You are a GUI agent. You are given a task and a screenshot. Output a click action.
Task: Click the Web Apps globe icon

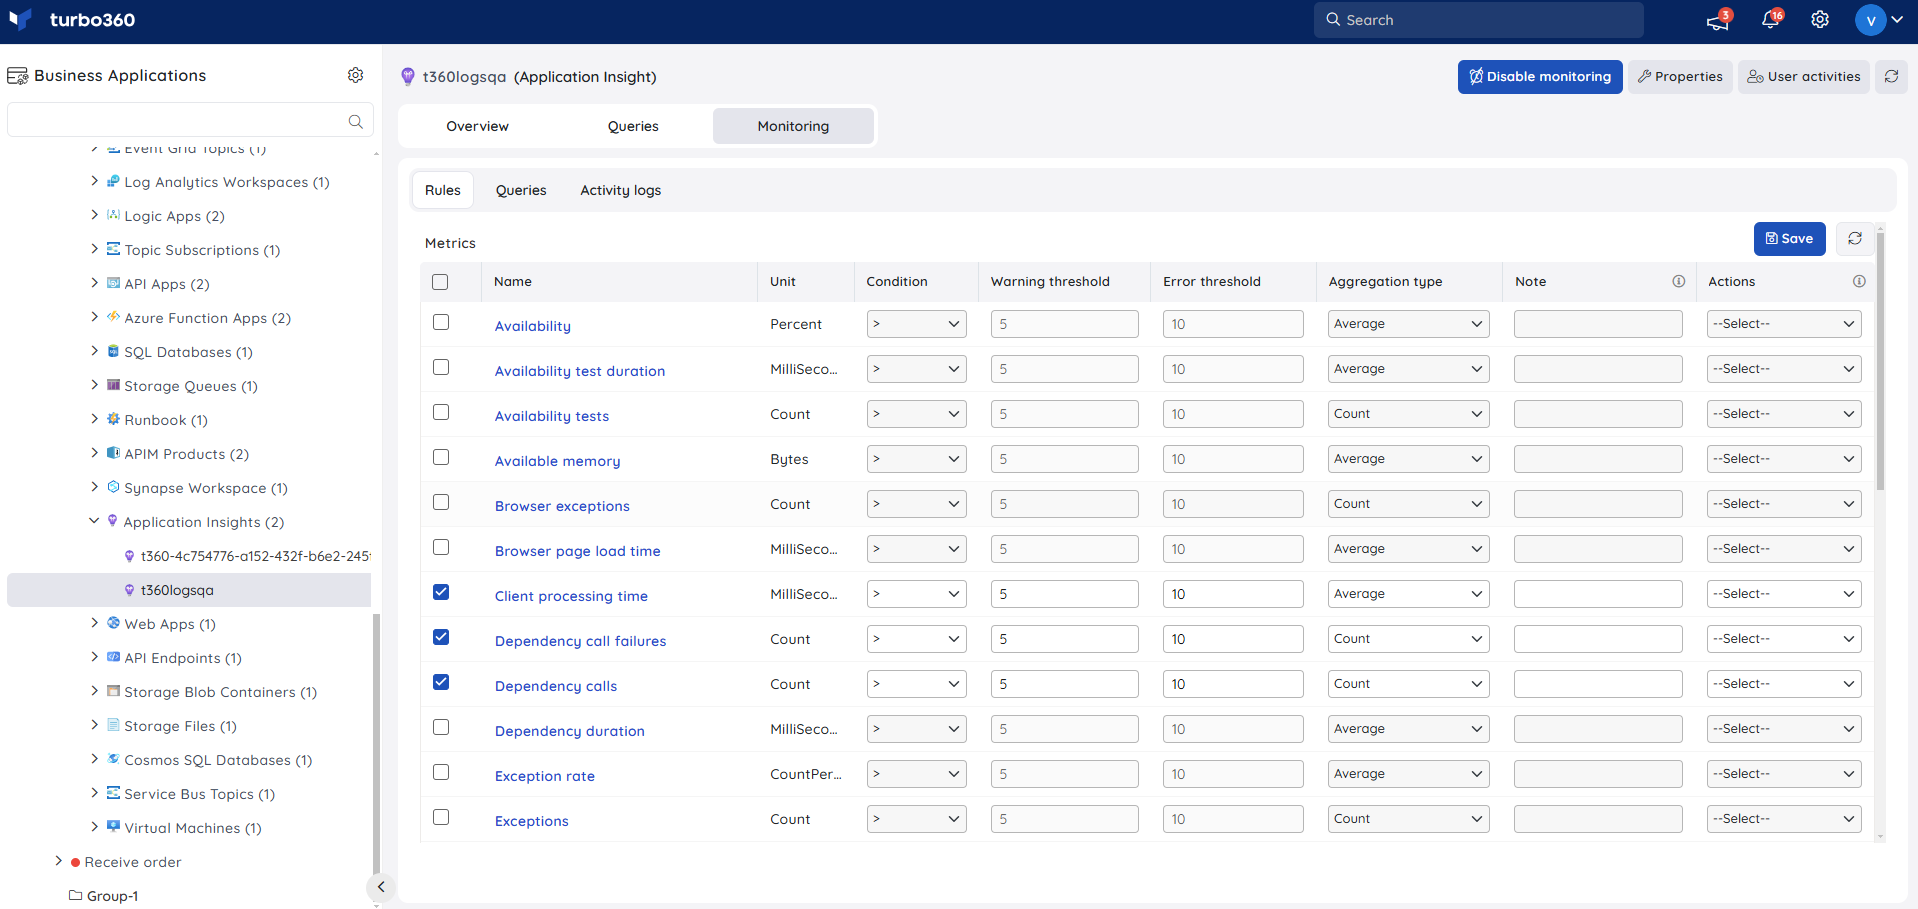click(x=113, y=623)
